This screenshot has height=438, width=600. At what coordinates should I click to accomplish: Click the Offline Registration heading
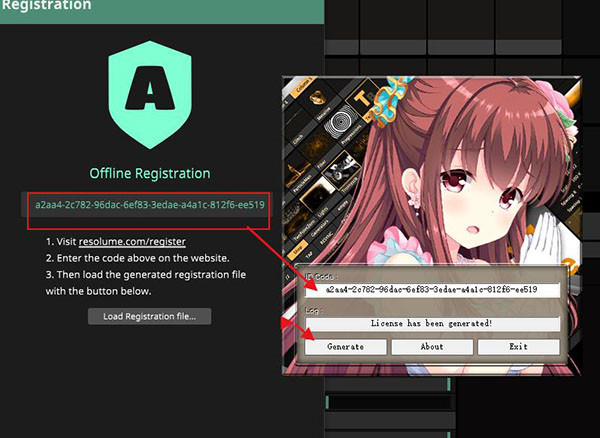(150, 173)
